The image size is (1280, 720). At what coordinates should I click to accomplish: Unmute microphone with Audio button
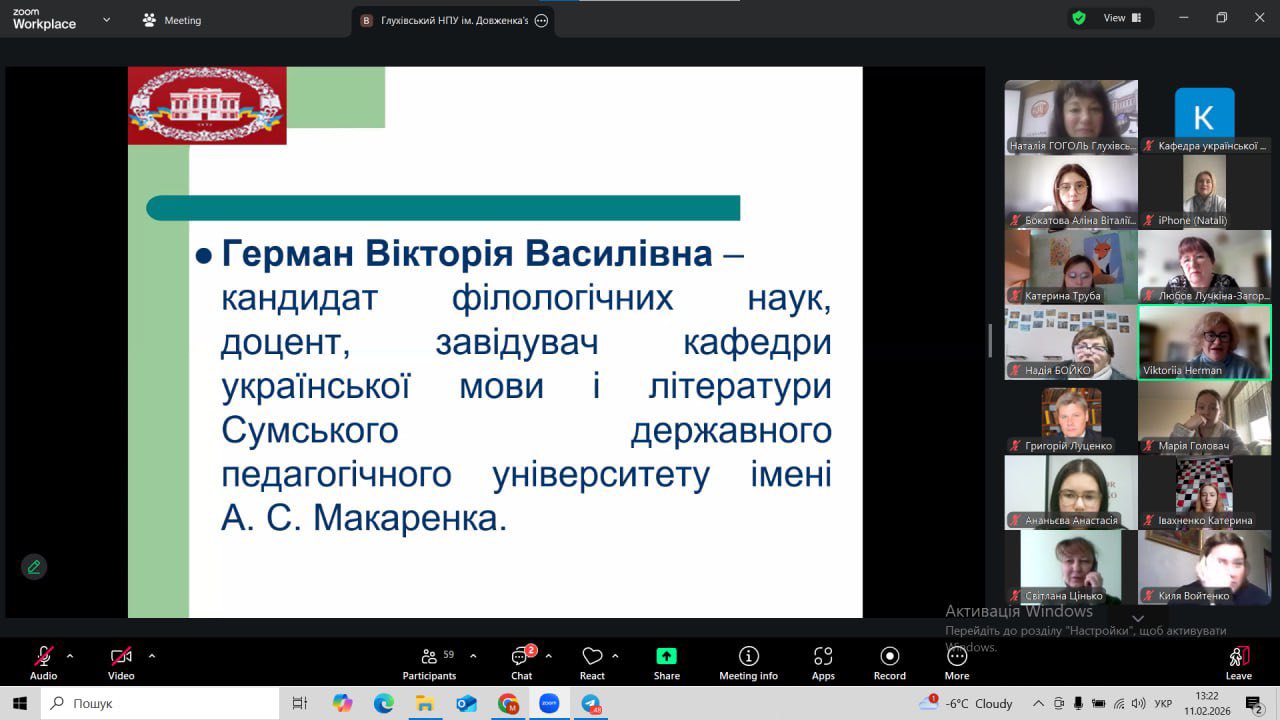coord(43,662)
